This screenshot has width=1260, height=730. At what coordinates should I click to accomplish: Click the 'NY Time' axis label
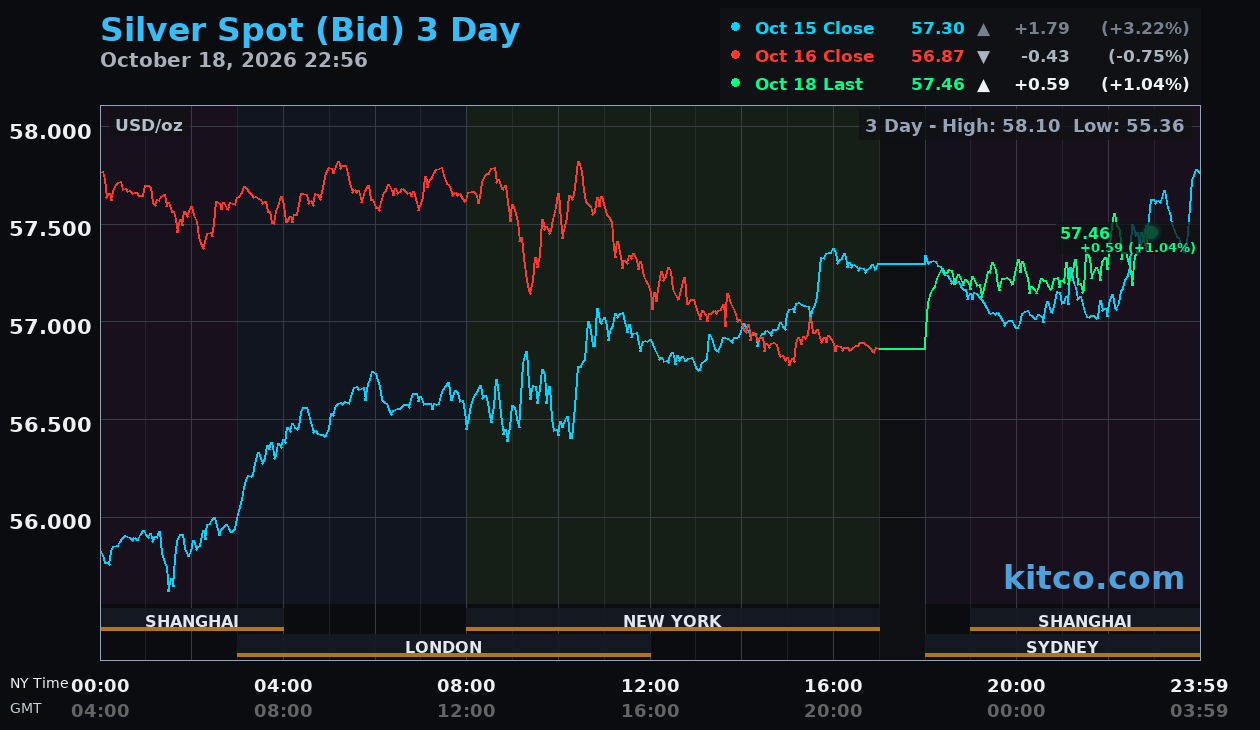tap(39, 683)
